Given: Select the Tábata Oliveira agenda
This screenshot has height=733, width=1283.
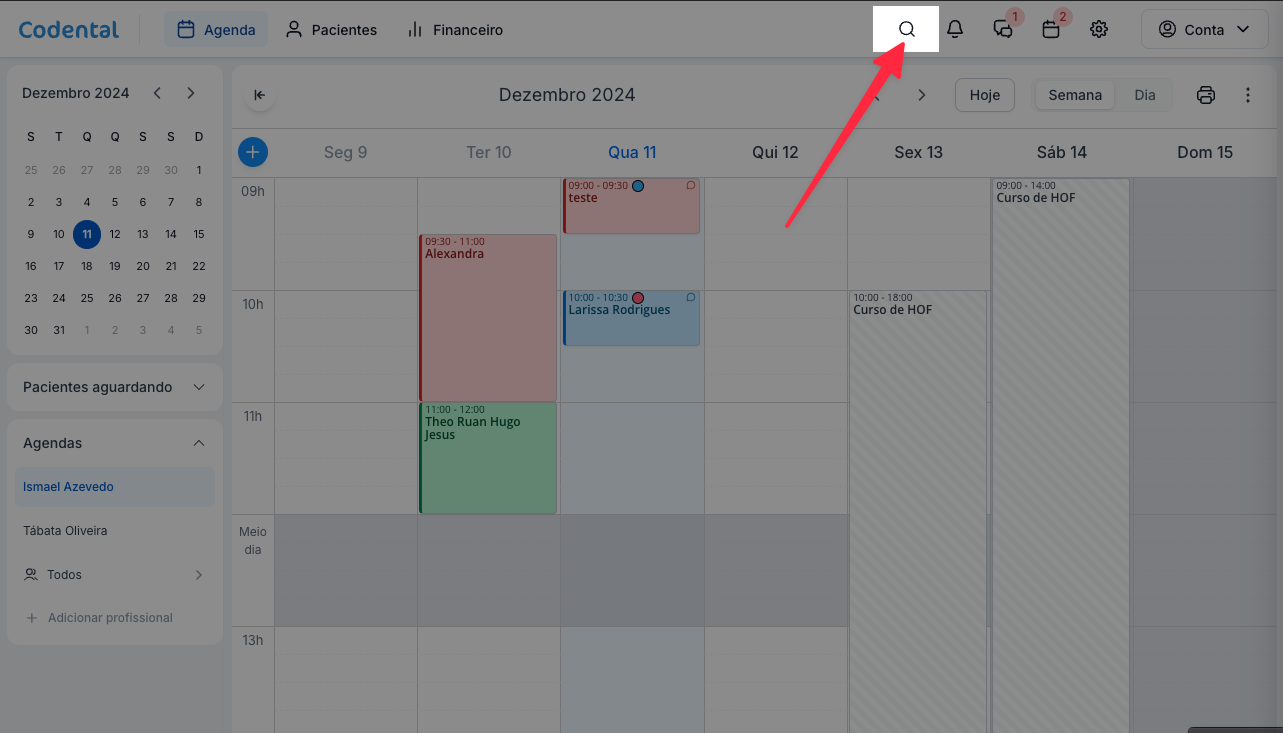Looking at the screenshot, I should [65, 531].
